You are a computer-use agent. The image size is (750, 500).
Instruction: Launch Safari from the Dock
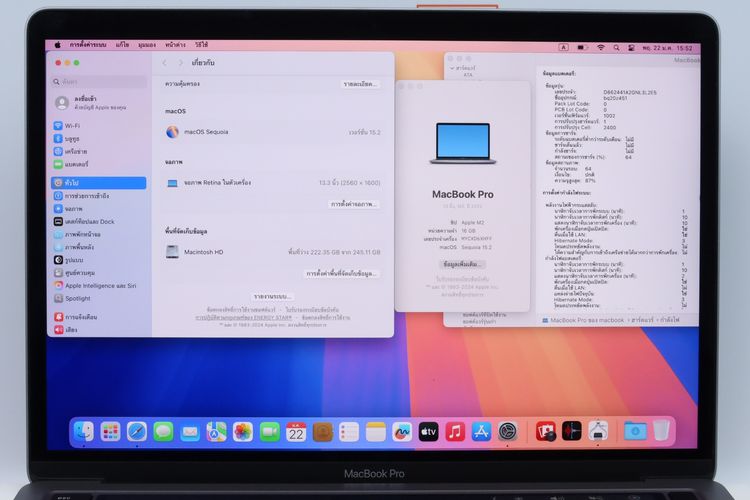137,432
